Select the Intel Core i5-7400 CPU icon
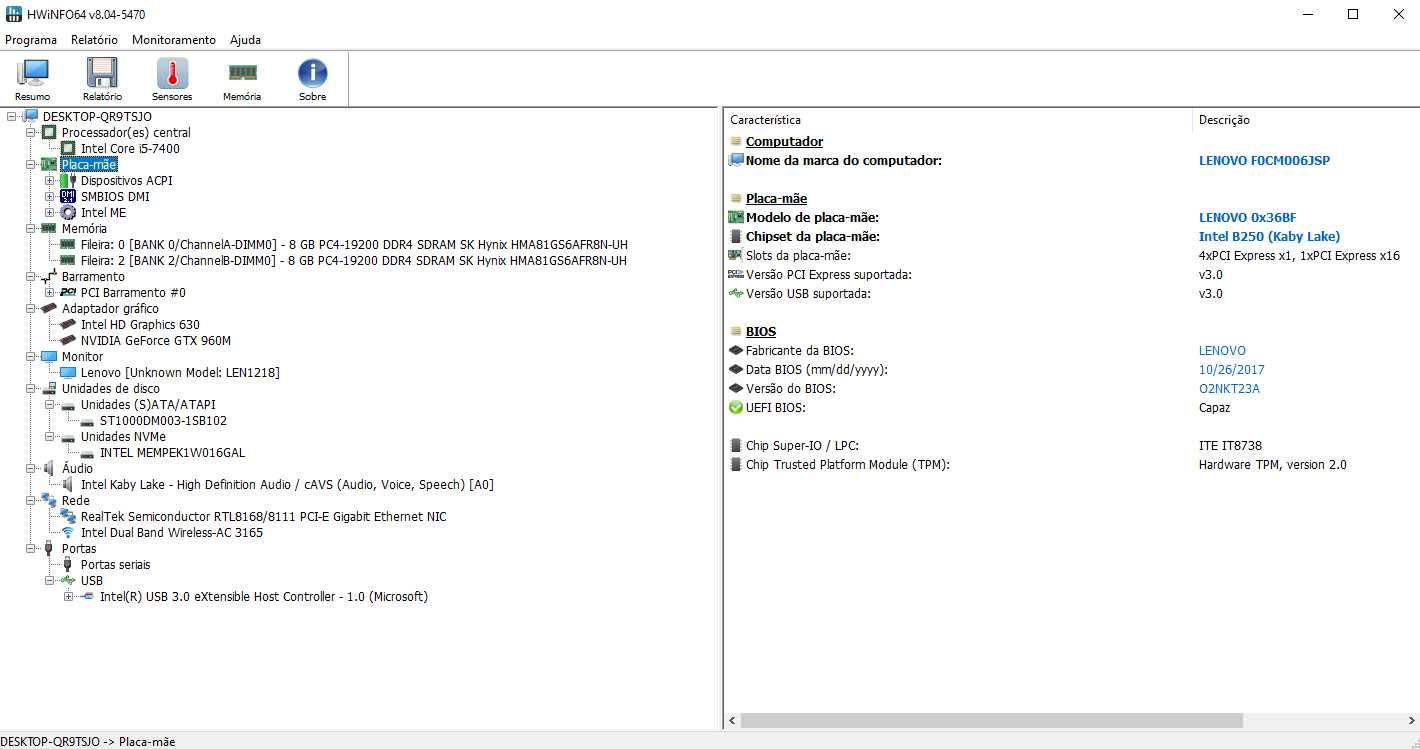1420x749 pixels. (x=68, y=149)
